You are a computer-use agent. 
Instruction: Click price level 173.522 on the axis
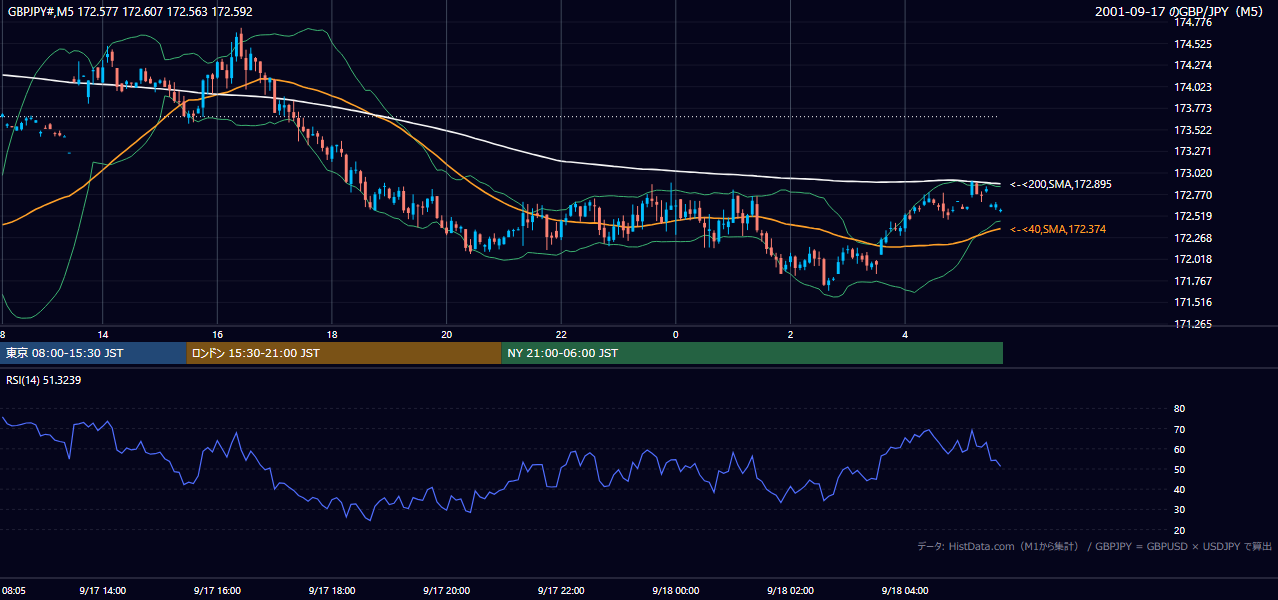point(1193,130)
